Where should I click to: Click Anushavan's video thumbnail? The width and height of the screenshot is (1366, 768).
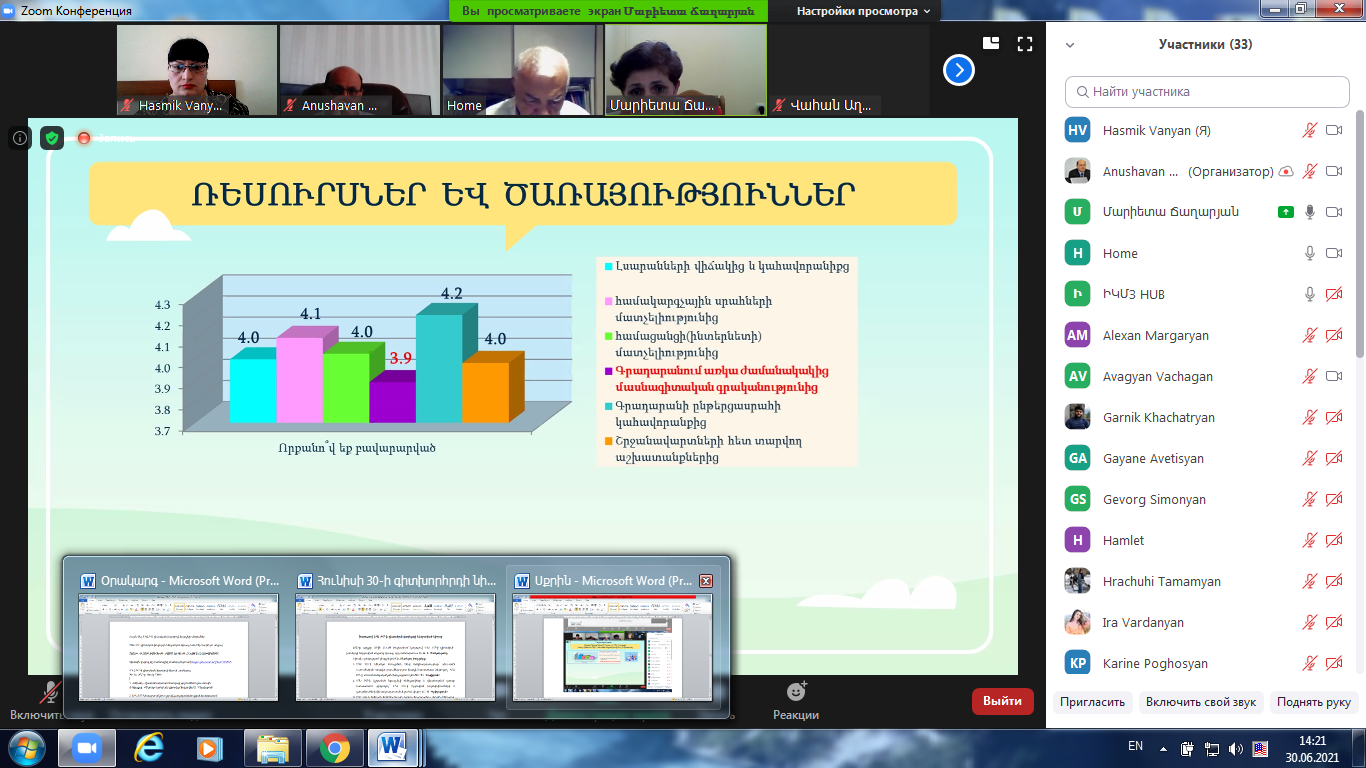coord(359,70)
